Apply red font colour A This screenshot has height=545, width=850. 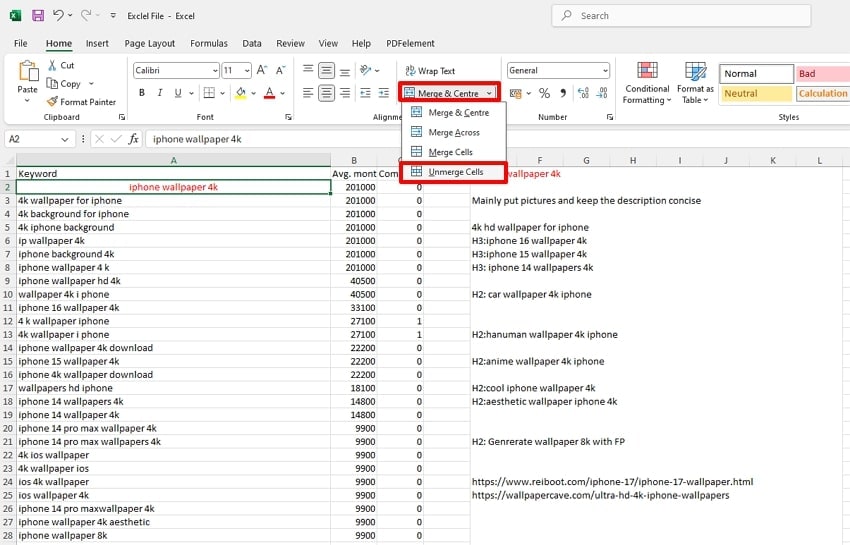tap(269, 93)
